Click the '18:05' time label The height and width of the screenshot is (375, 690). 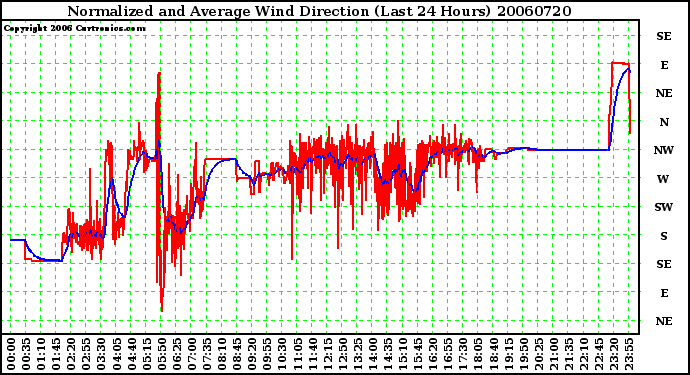[478, 354]
